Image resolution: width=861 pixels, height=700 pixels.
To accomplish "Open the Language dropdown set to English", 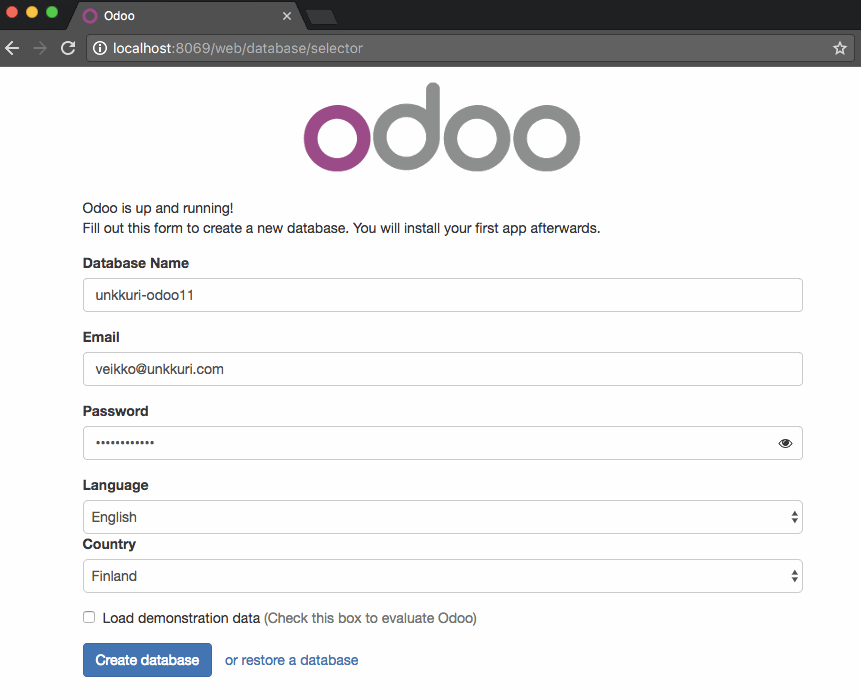I will (x=442, y=517).
